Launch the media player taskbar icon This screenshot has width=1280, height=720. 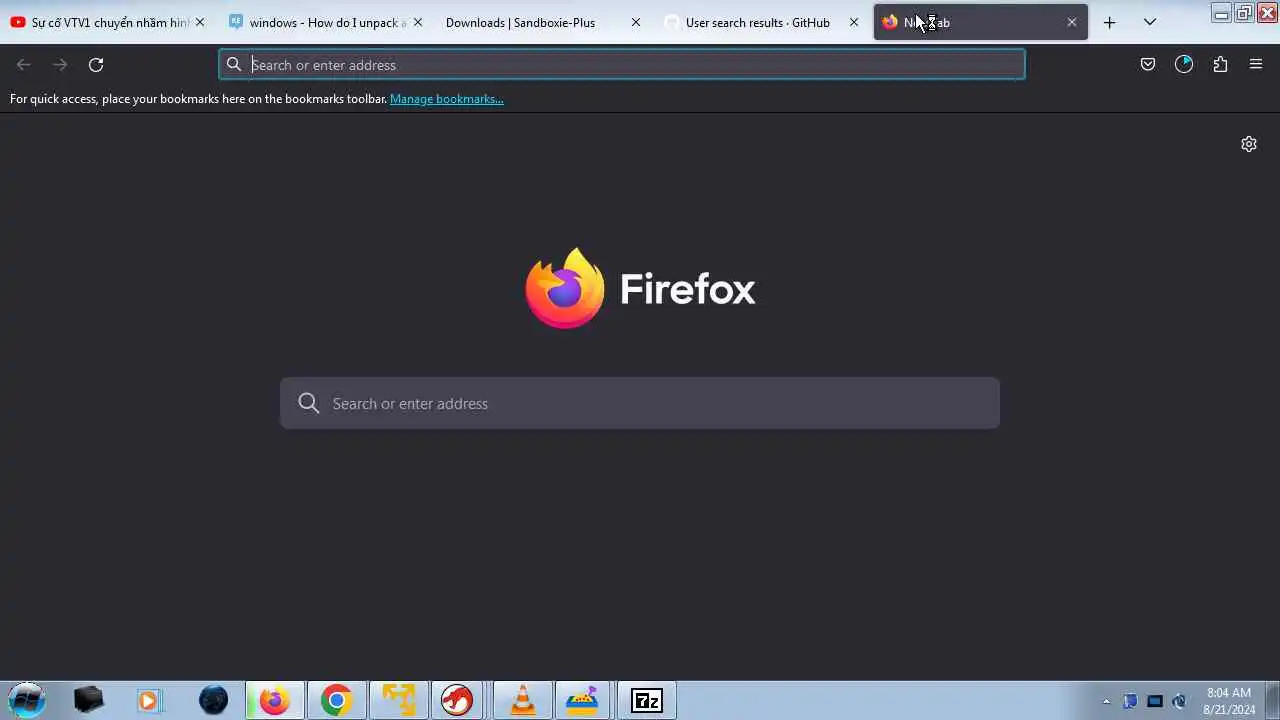[x=149, y=700]
